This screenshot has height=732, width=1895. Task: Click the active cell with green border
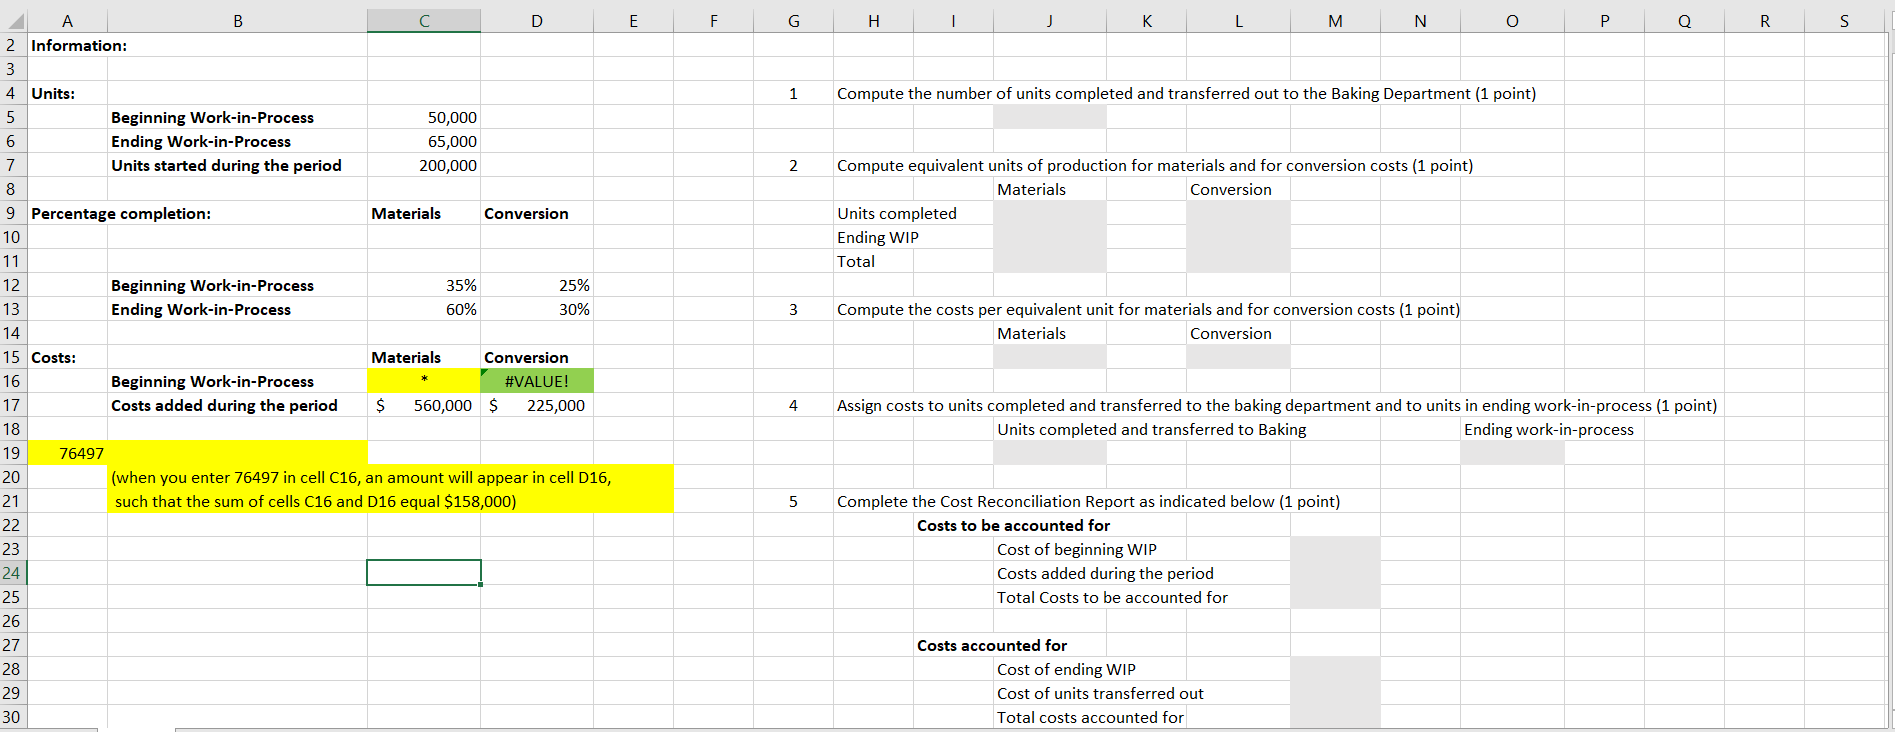pos(424,573)
